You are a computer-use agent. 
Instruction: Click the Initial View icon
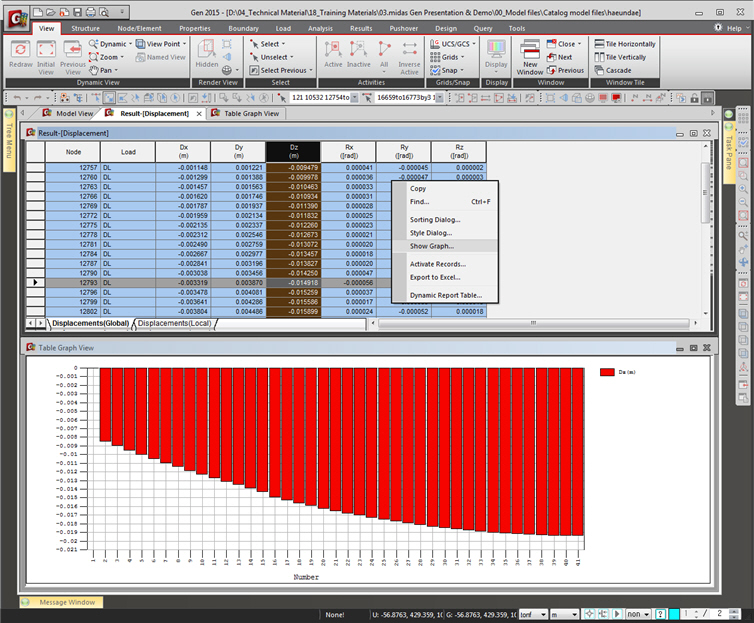click(x=46, y=55)
